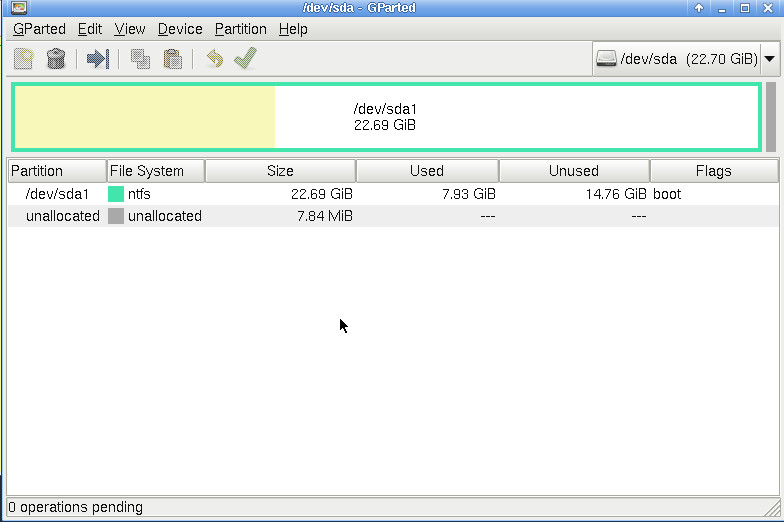
Task: Click the 0 operations pending status text
Action: click(76, 507)
